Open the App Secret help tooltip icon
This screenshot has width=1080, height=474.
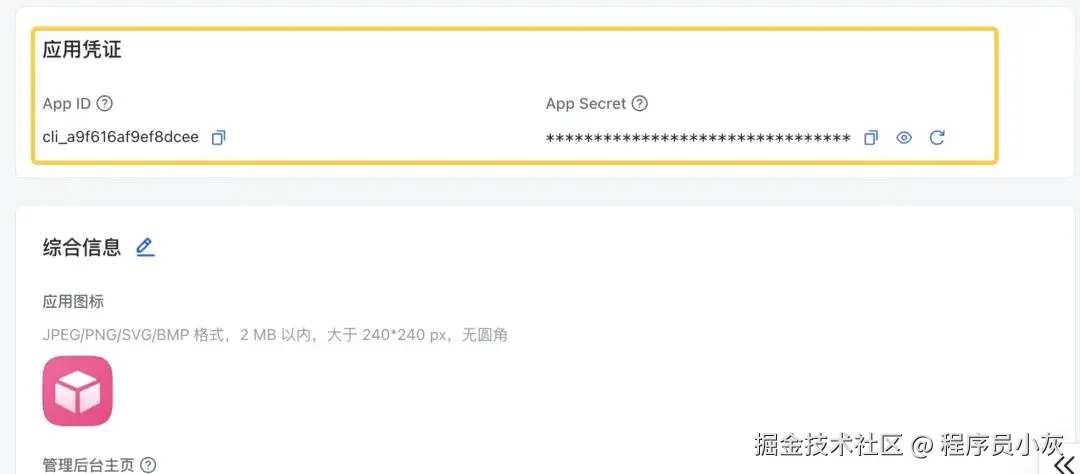(x=640, y=104)
